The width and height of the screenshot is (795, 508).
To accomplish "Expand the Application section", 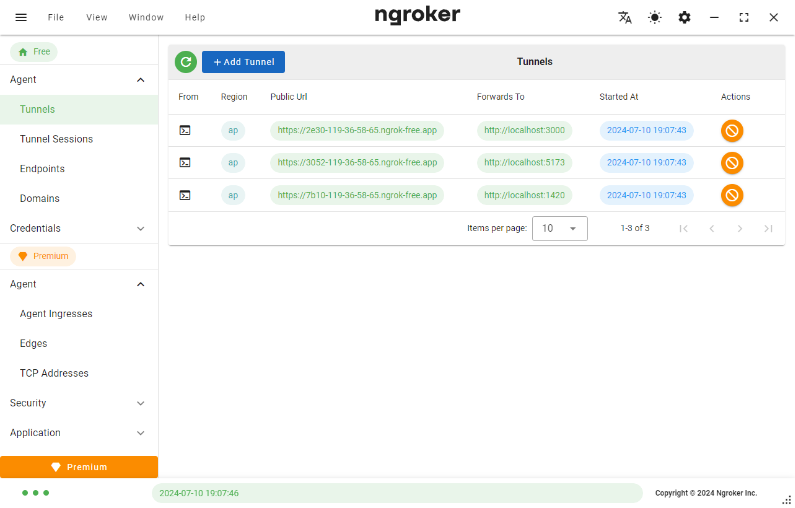I will point(78,433).
